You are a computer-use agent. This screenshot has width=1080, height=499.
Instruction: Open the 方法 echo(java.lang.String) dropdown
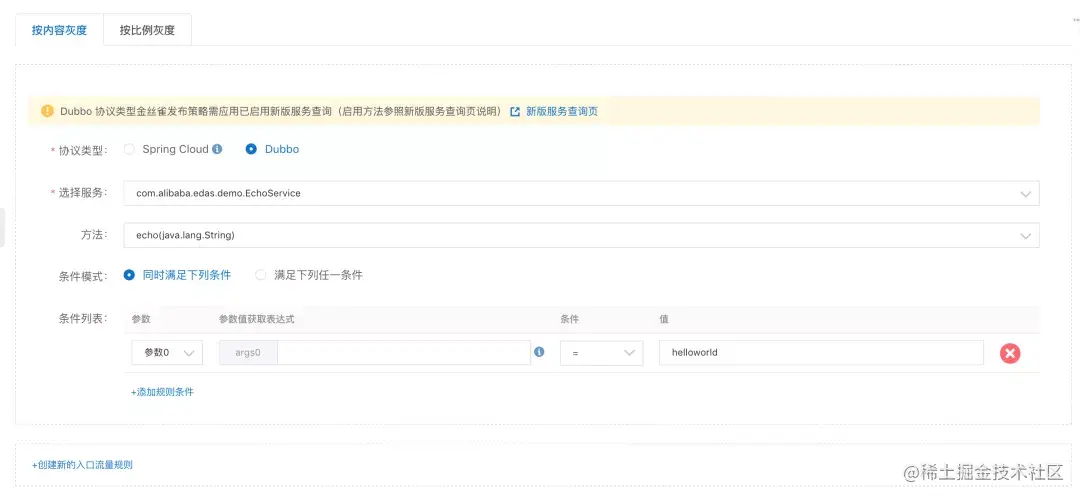click(581, 235)
